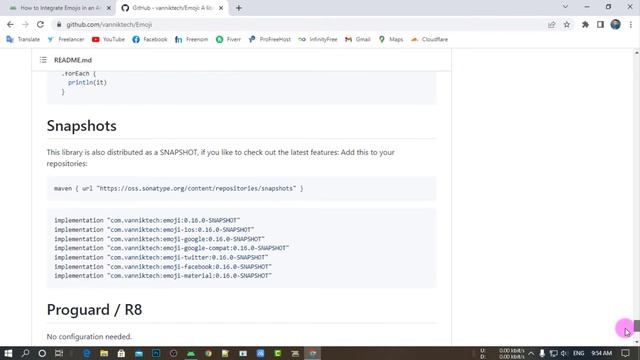Viewport: 640px width, 360px height.
Task: Open the Fiverr bookmark
Action: pos(228,39)
